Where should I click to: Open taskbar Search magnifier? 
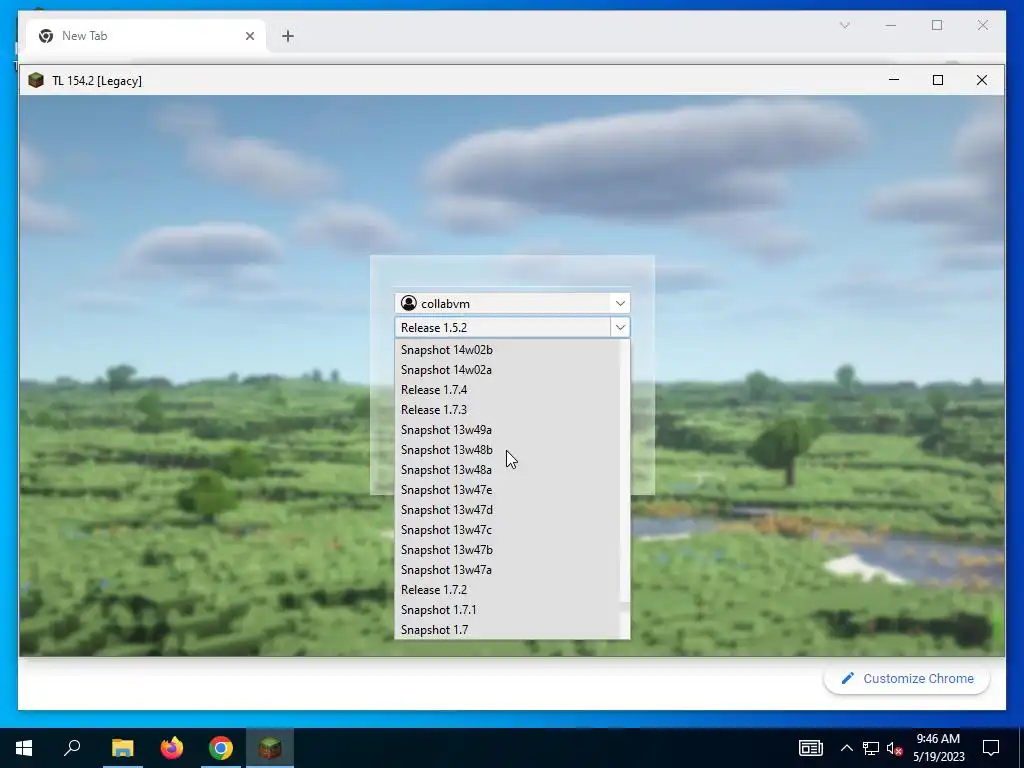click(72, 748)
